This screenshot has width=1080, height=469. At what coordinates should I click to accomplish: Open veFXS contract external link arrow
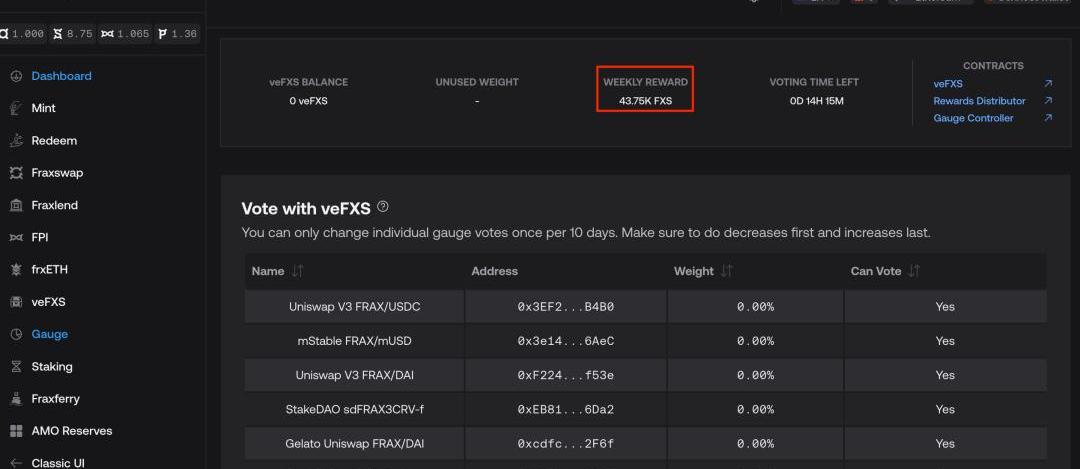click(1048, 84)
